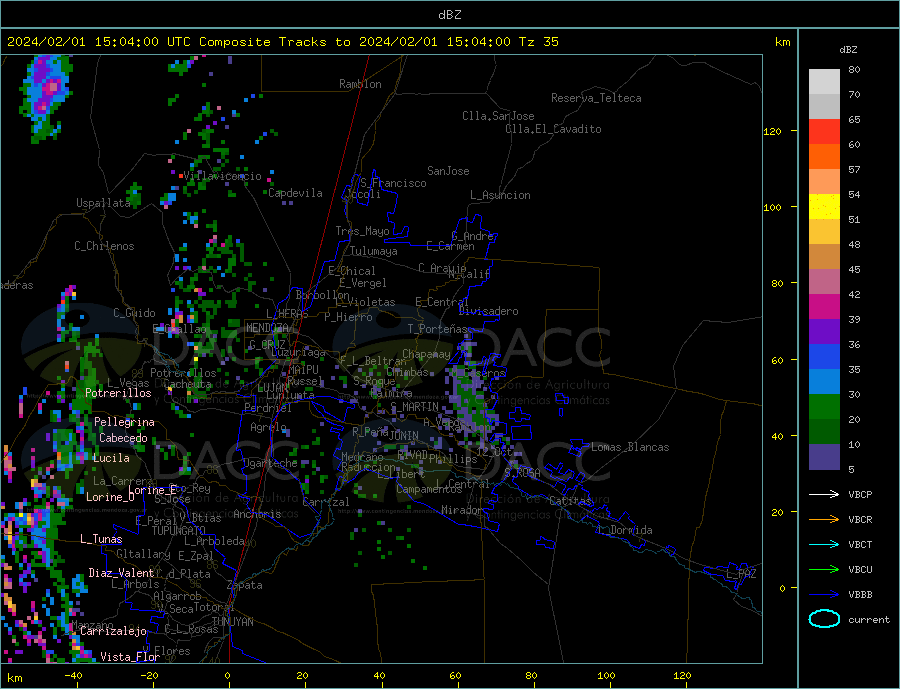Click the Catitas map label
The image size is (900, 689).
tap(571, 501)
